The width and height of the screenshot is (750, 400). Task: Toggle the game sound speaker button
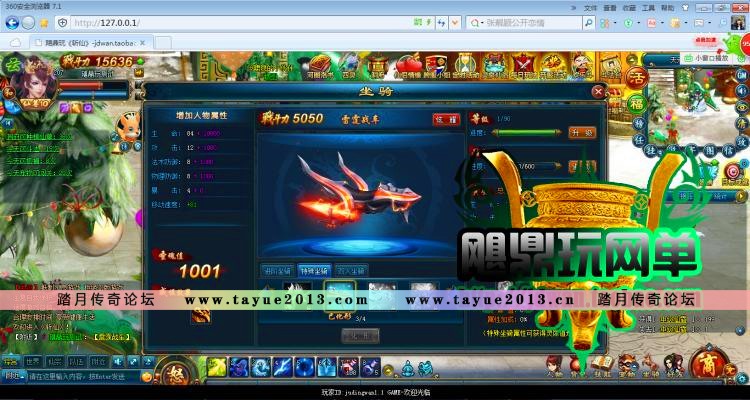741,90
